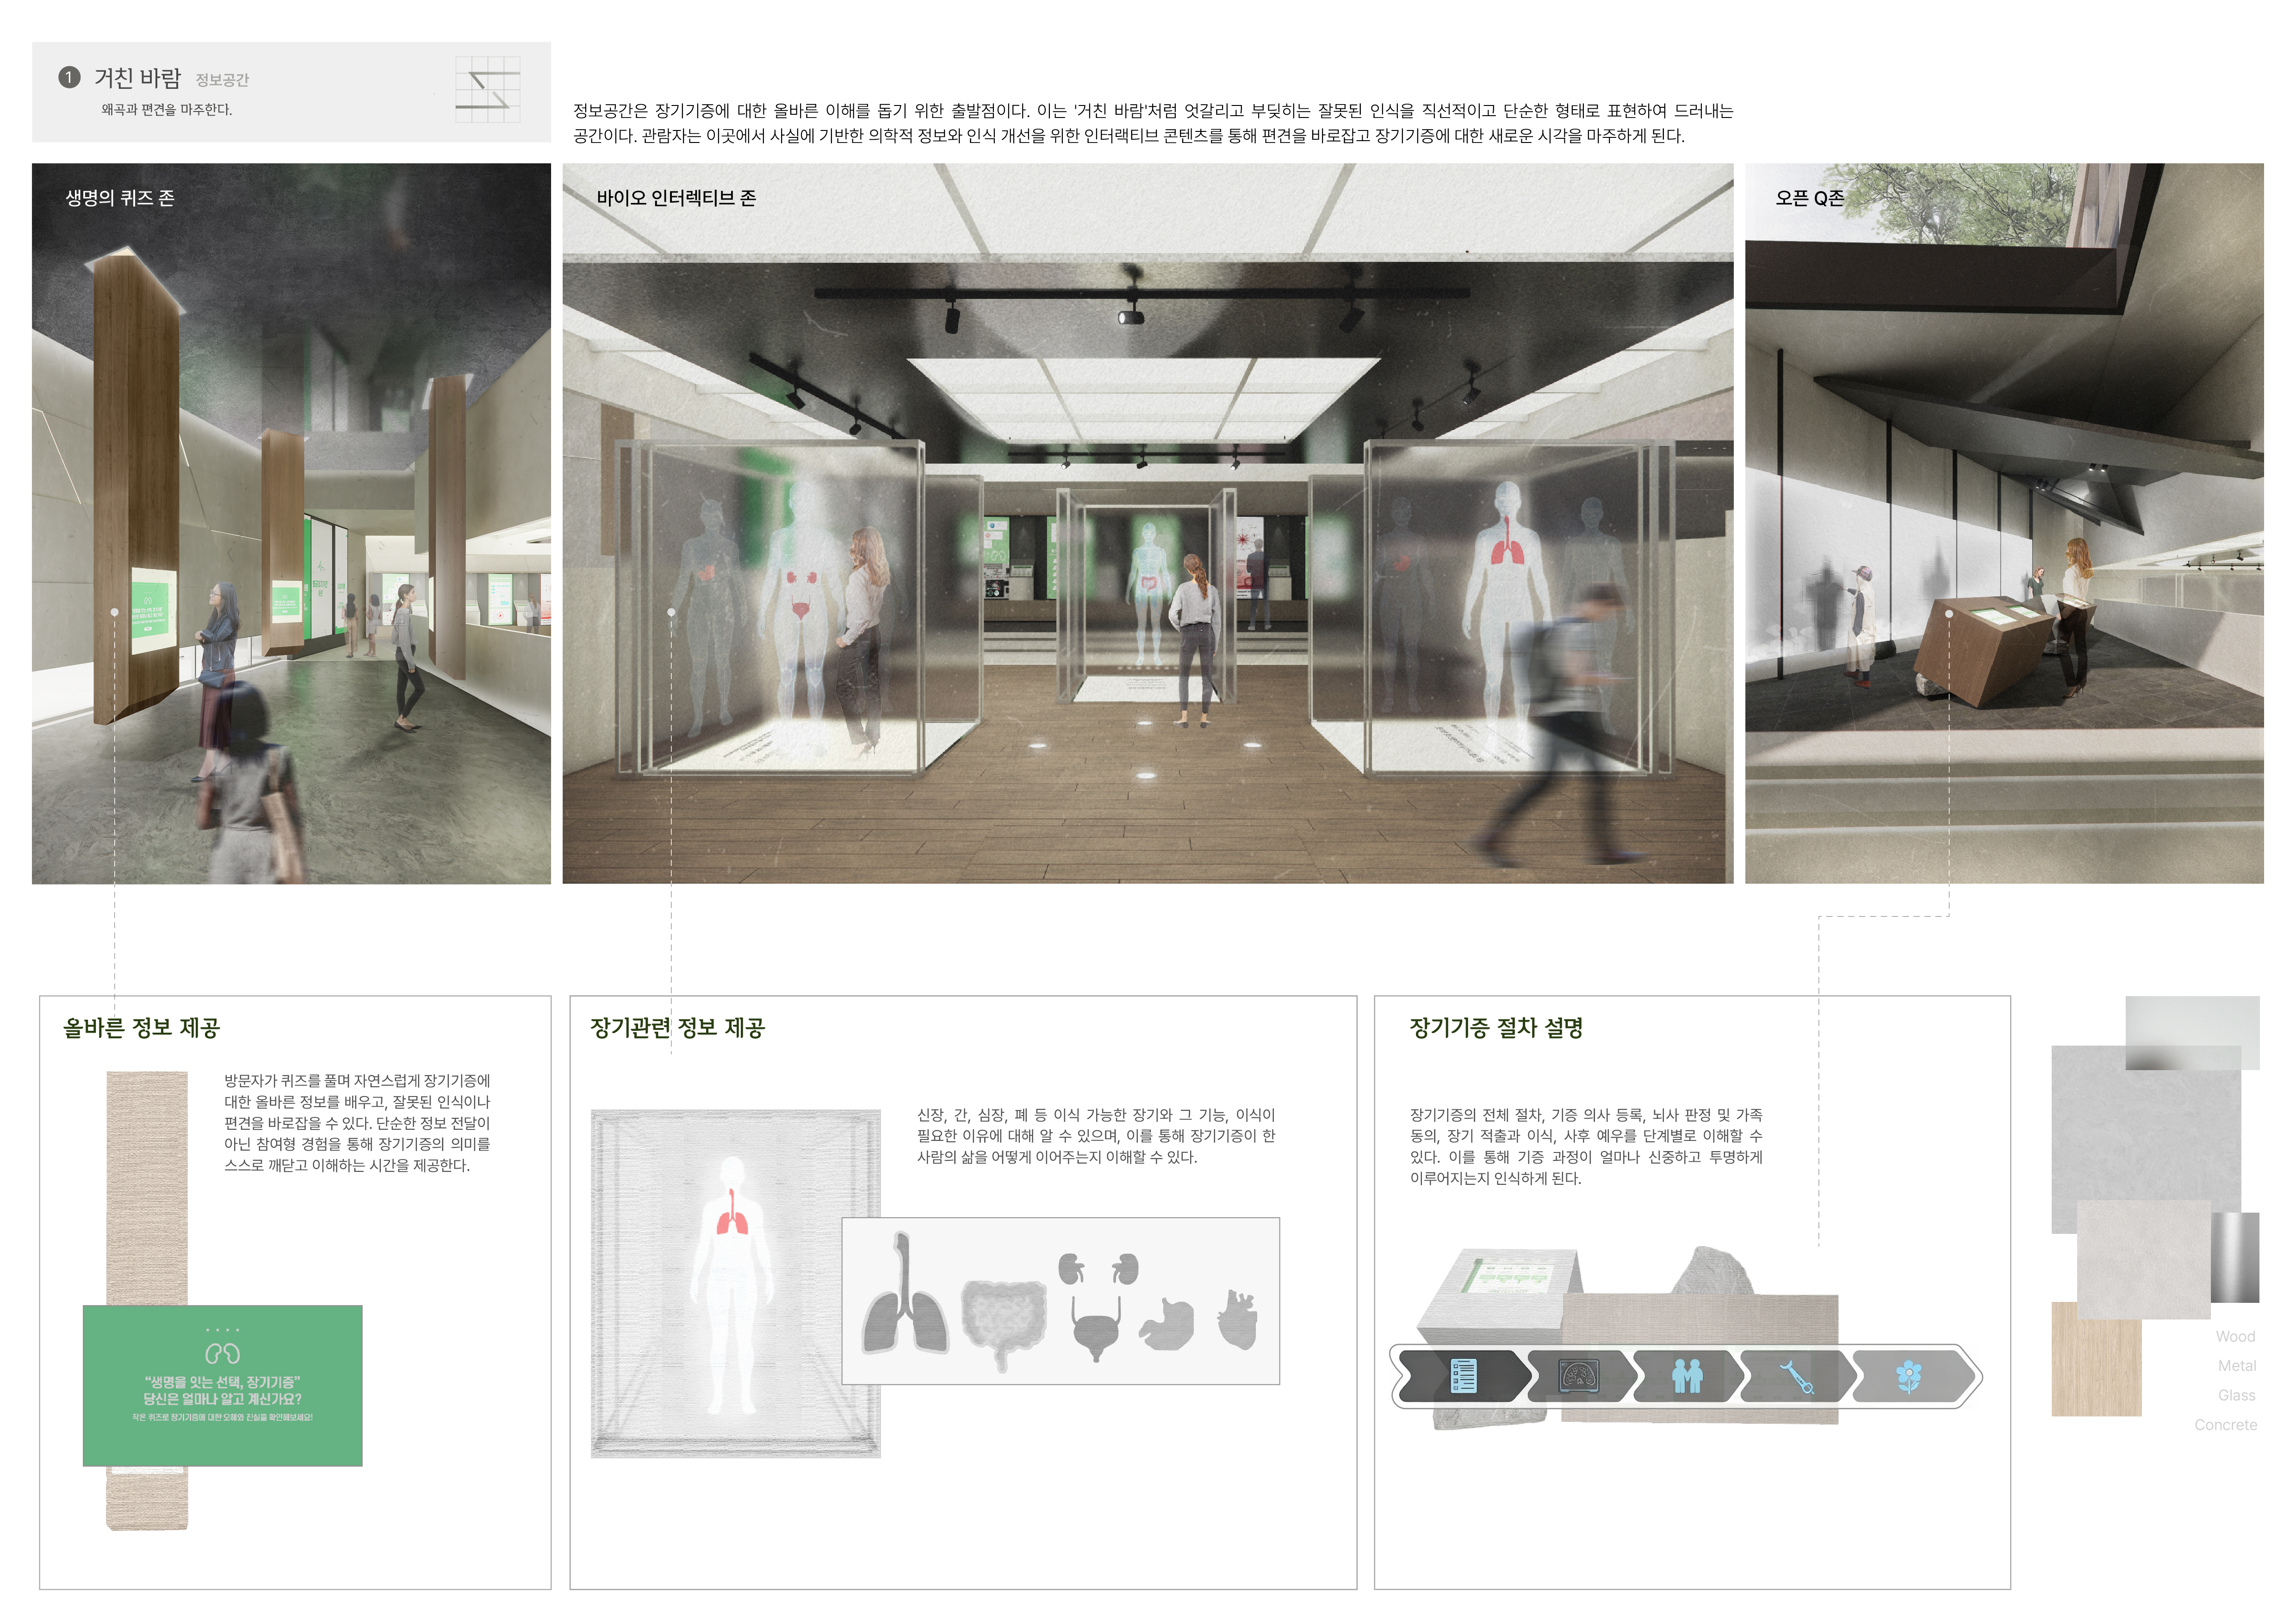Viewport: 2296px width, 1623px height.
Task: Click the green quiz screen card
Action: coord(222,1385)
